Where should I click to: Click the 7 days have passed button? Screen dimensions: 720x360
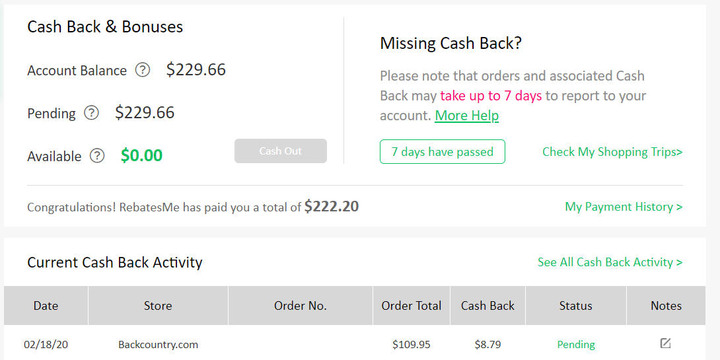click(442, 152)
